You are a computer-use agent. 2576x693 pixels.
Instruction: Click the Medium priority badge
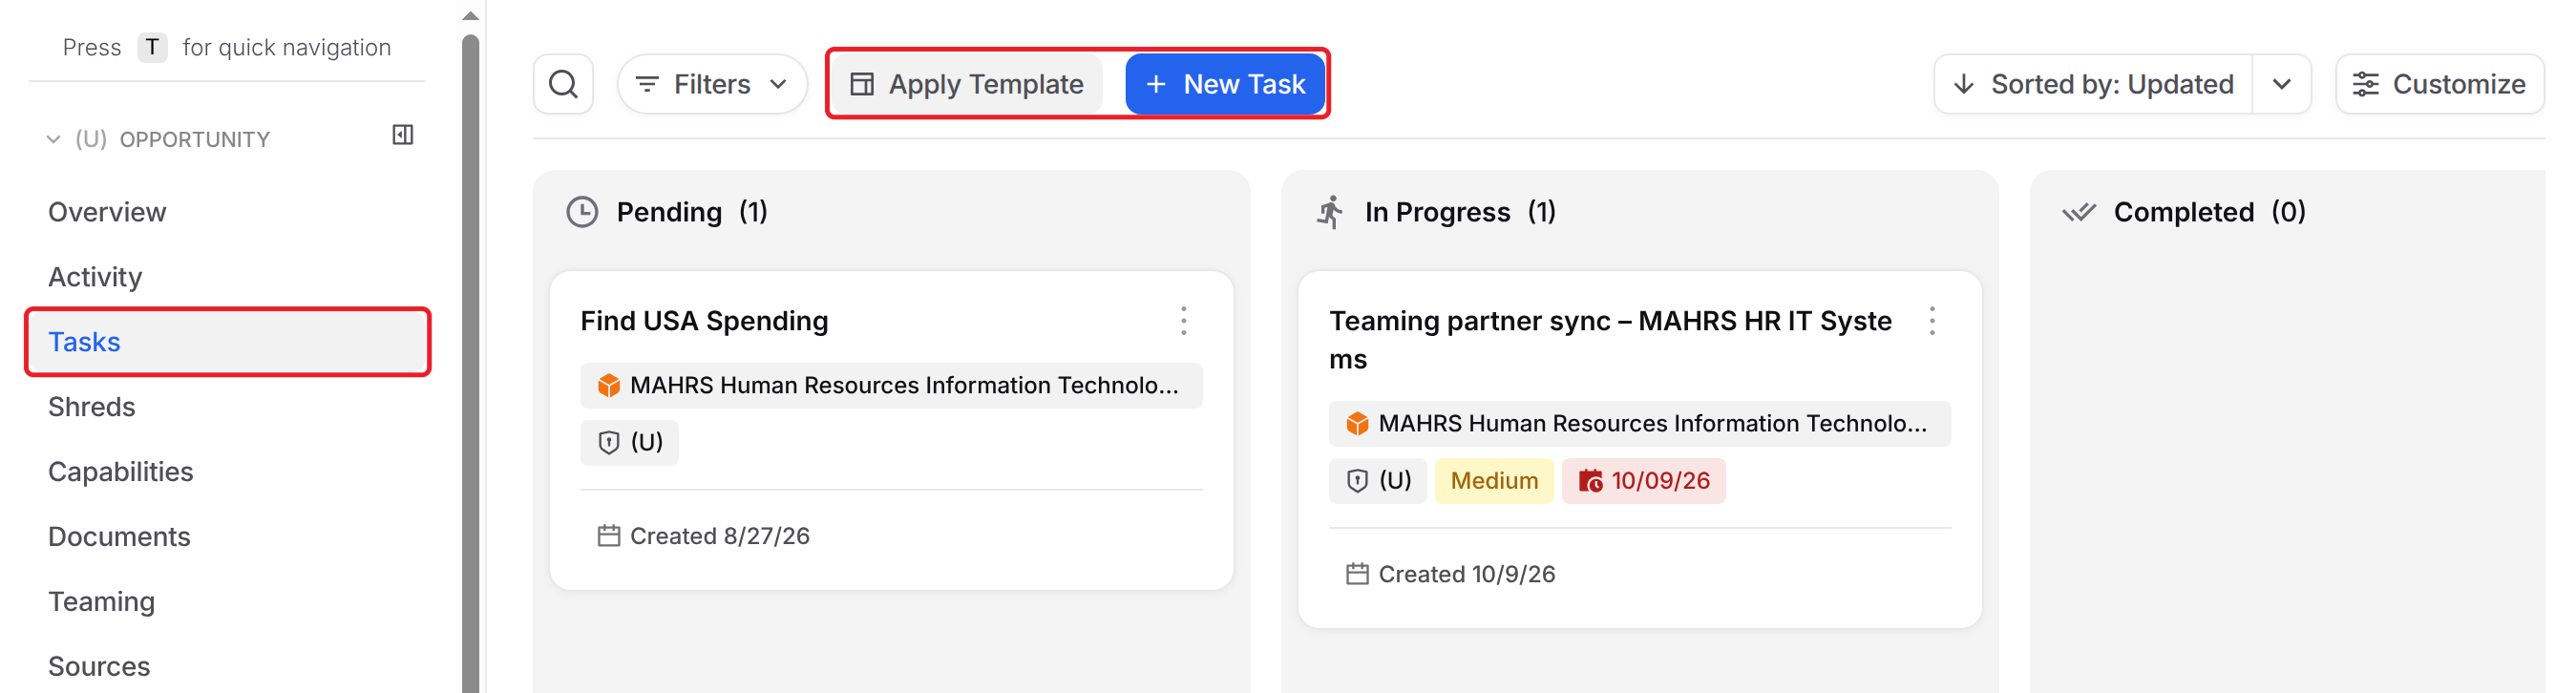click(x=1494, y=481)
